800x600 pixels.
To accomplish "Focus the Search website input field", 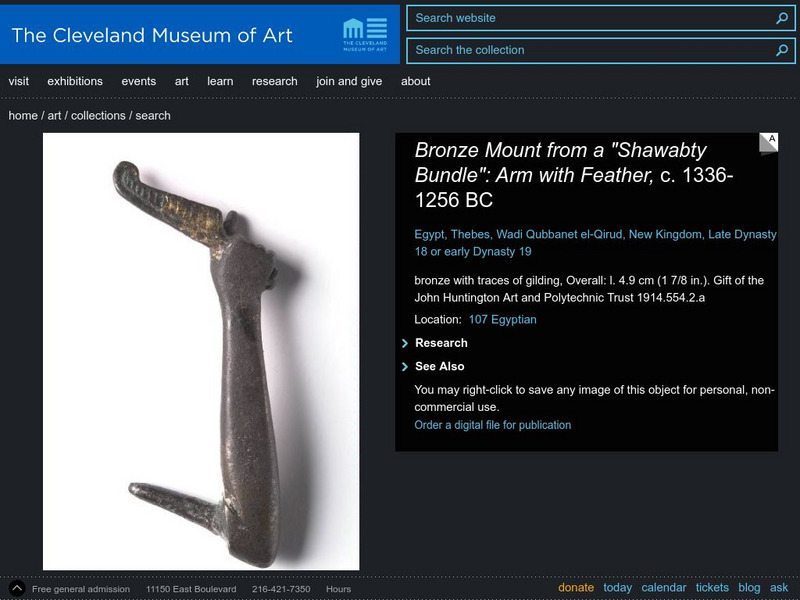I will pos(590,18).
